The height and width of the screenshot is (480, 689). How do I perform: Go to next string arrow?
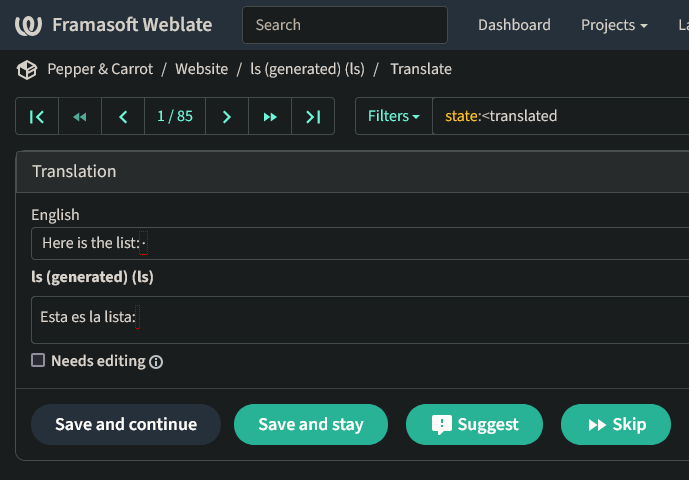227,116
